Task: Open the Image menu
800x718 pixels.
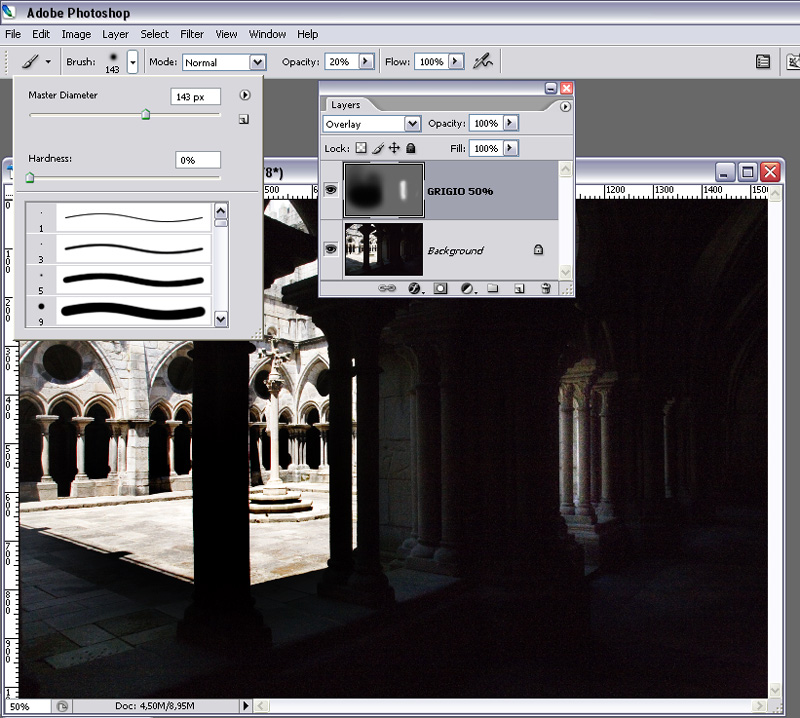Action: (x=76, y=34)
